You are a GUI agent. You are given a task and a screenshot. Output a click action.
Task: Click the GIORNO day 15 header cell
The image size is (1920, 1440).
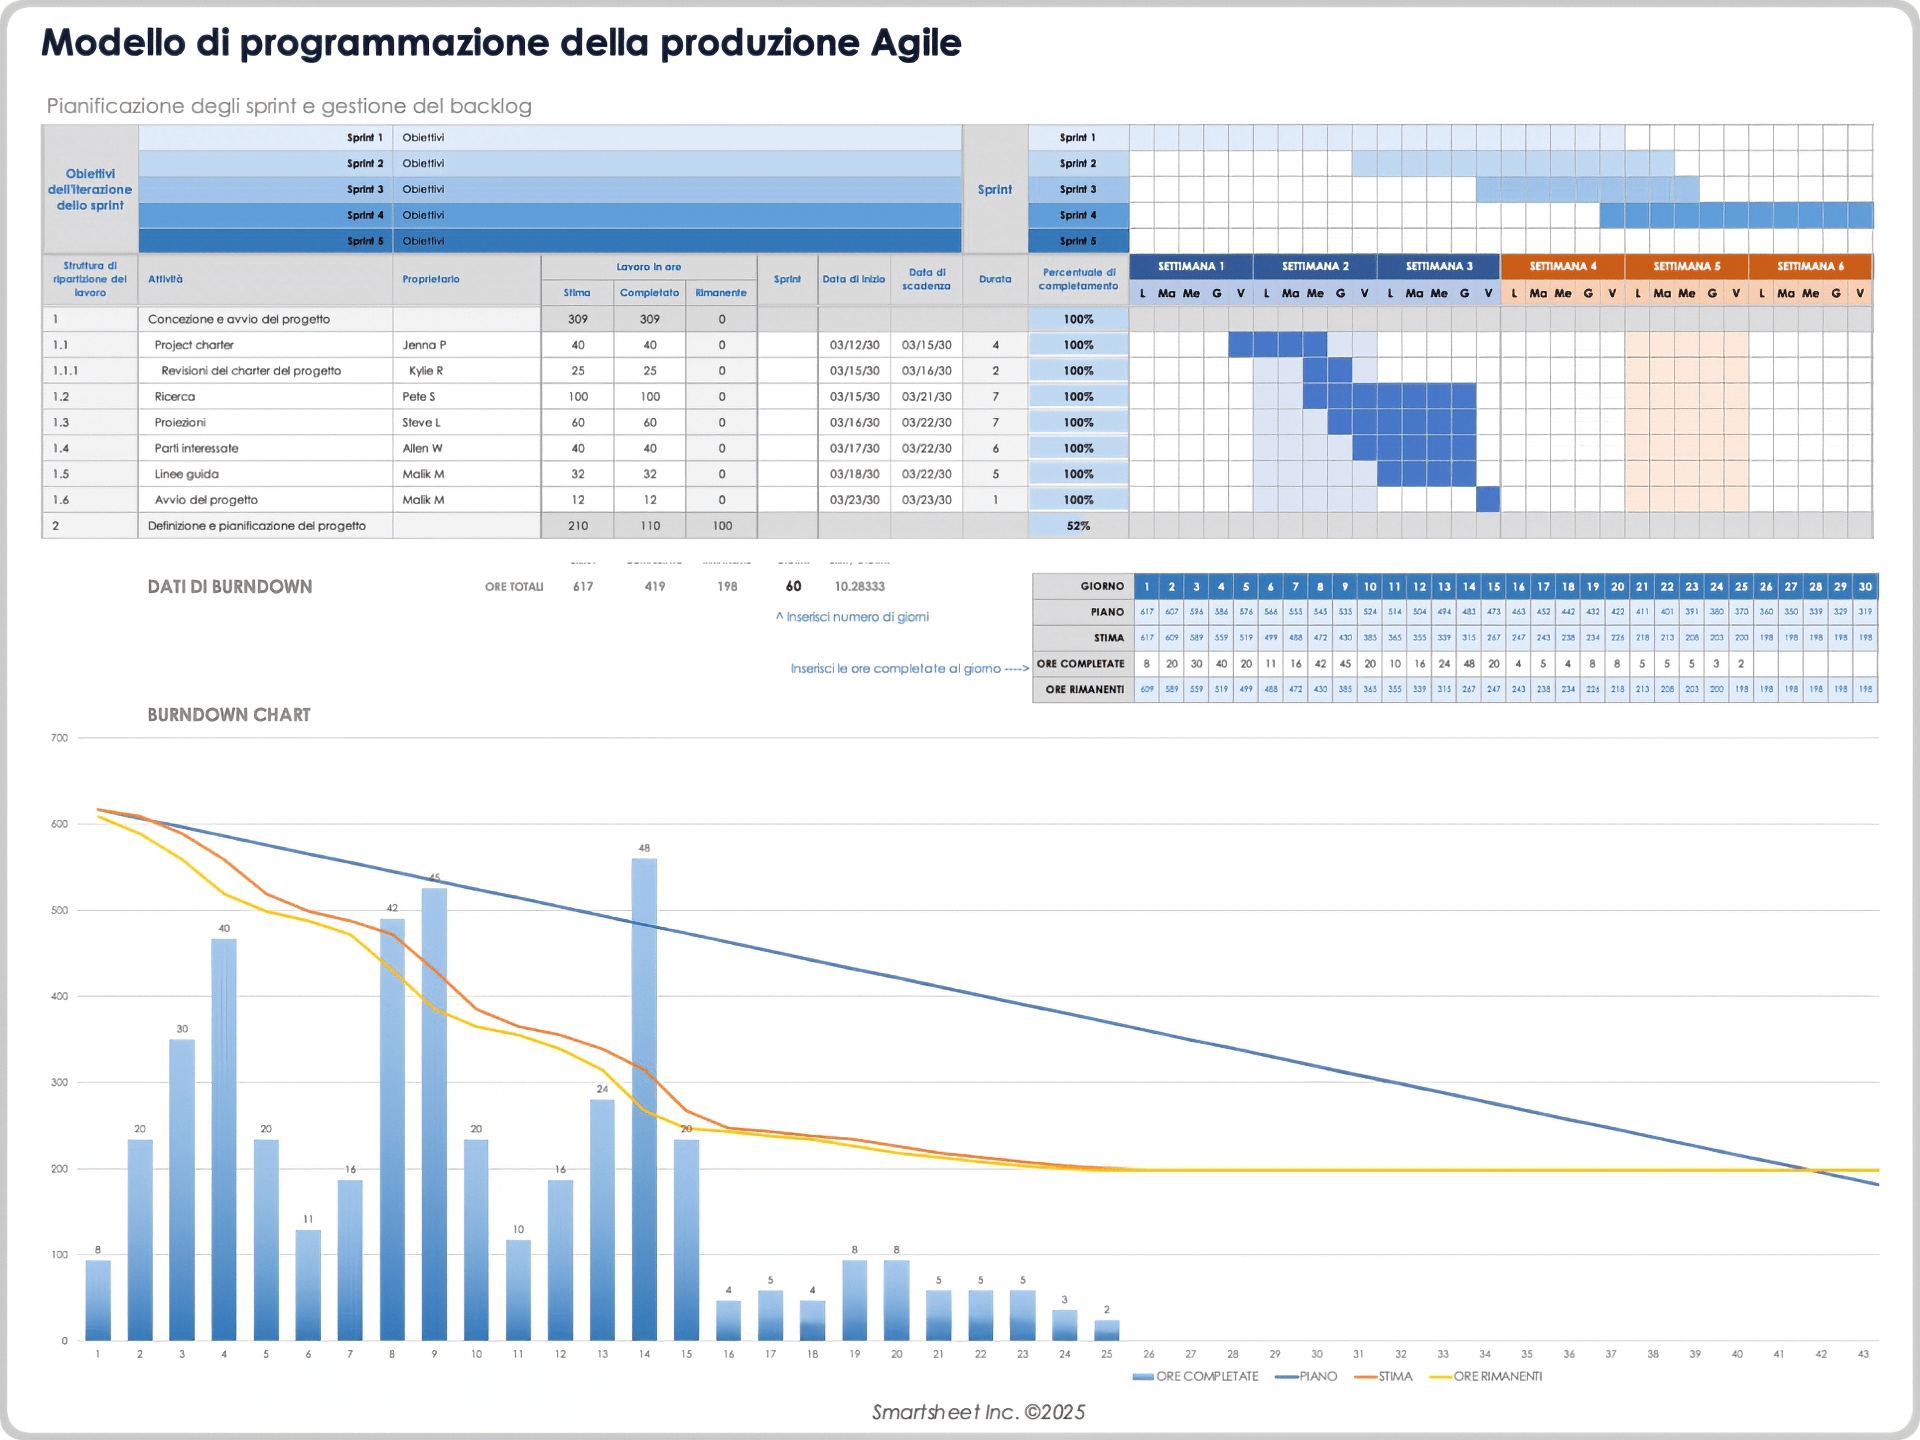tap(1494, 587)
